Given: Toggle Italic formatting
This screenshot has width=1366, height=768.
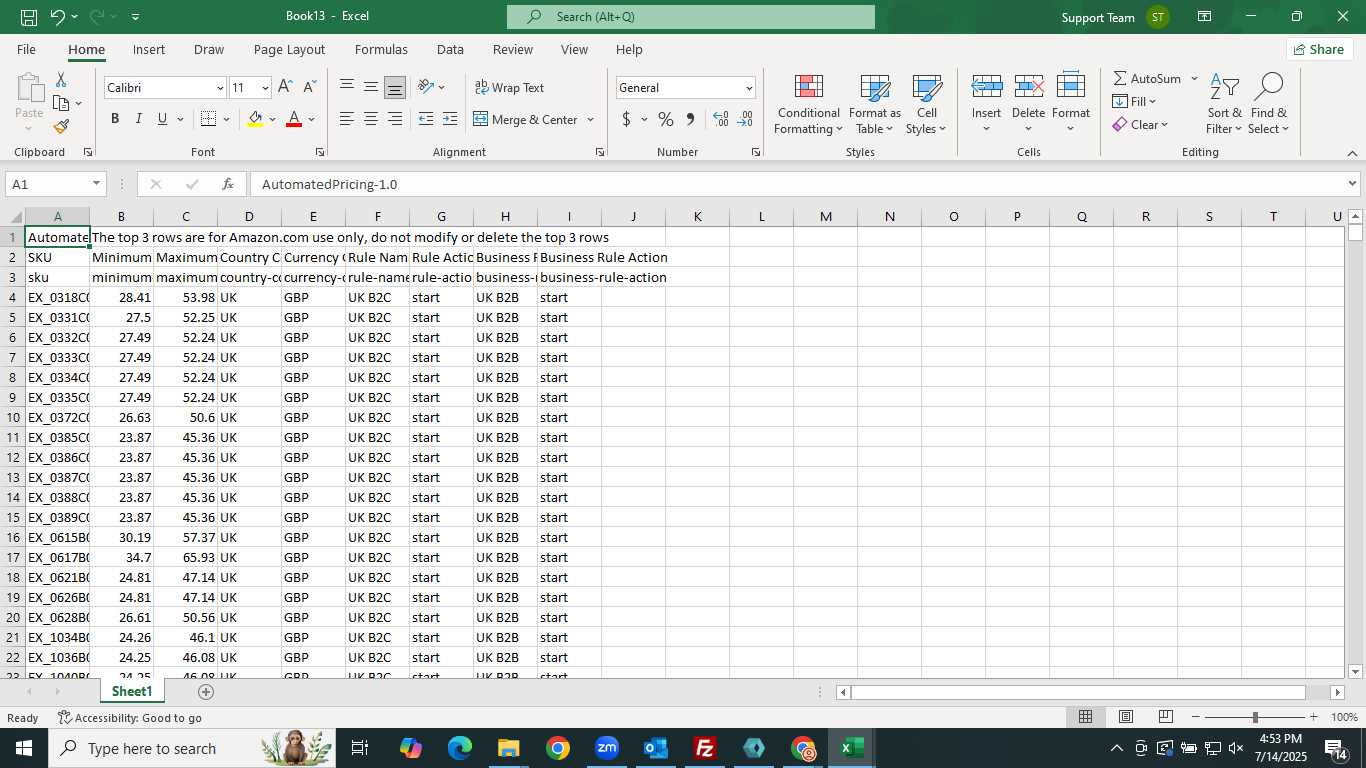Looking at the screenshot, I should click(138, 119).
